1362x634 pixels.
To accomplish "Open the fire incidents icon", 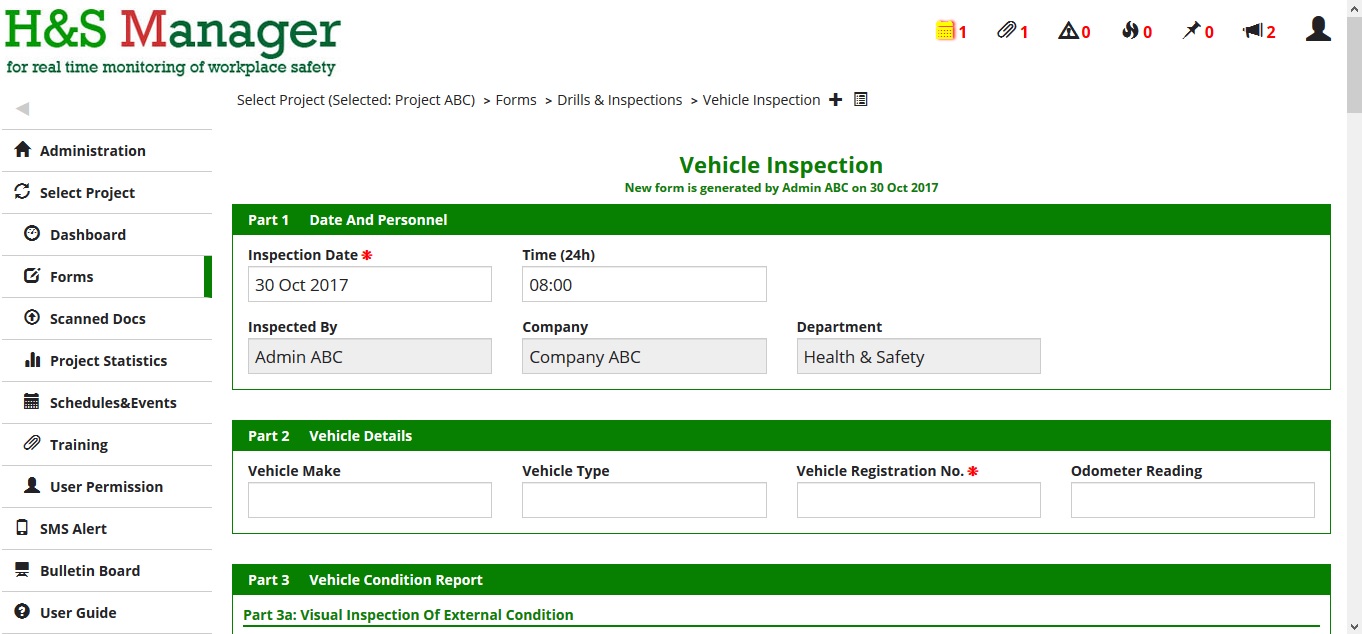I will [x=1130, y=31].
